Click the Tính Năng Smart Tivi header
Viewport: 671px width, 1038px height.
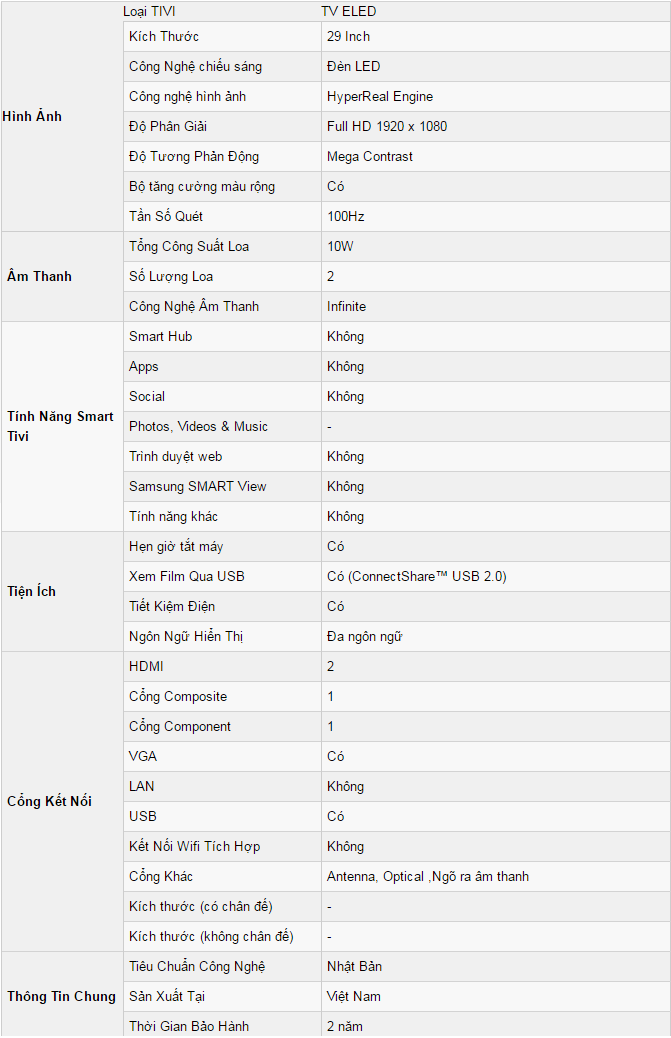point(62,426)
